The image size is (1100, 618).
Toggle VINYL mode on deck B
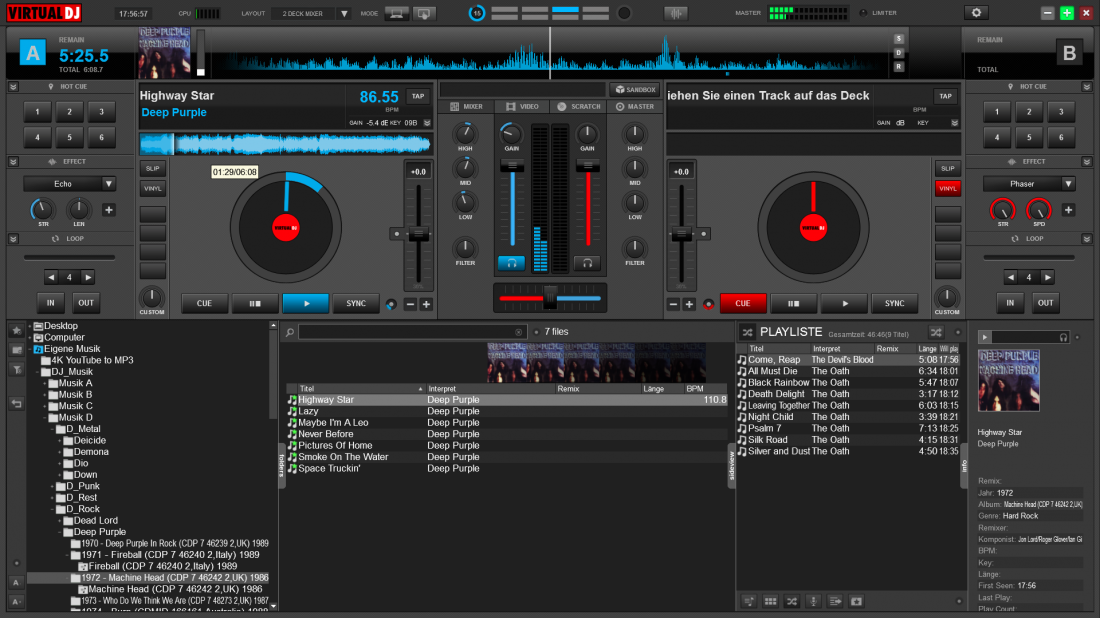(947, 188)
